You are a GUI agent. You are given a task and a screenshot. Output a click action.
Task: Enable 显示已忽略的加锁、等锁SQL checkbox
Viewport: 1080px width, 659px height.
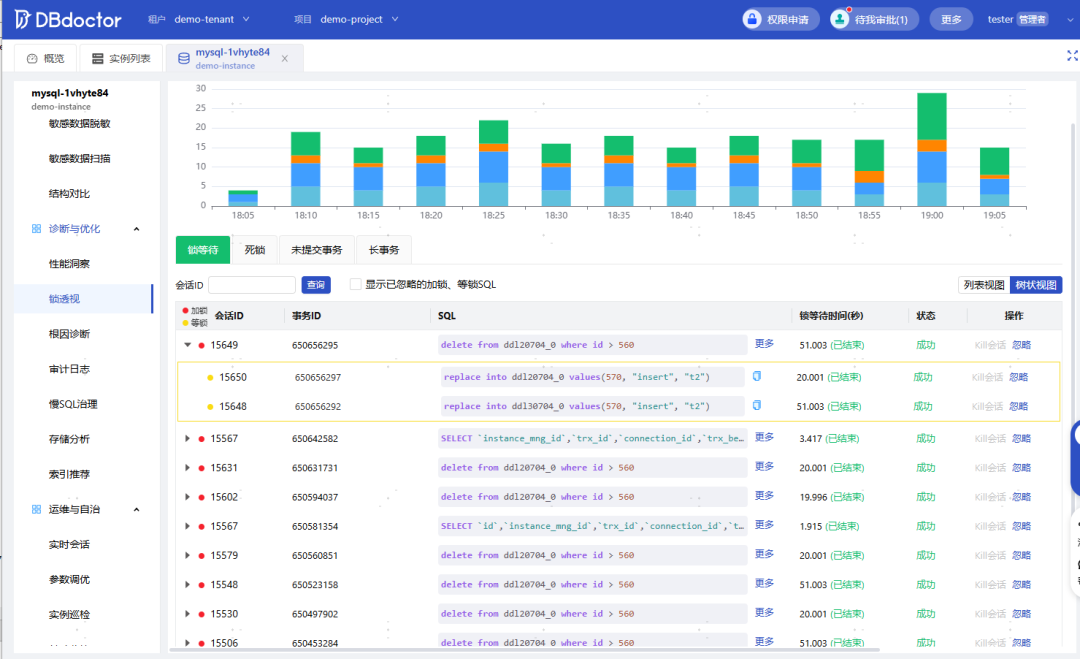point(355,284)
